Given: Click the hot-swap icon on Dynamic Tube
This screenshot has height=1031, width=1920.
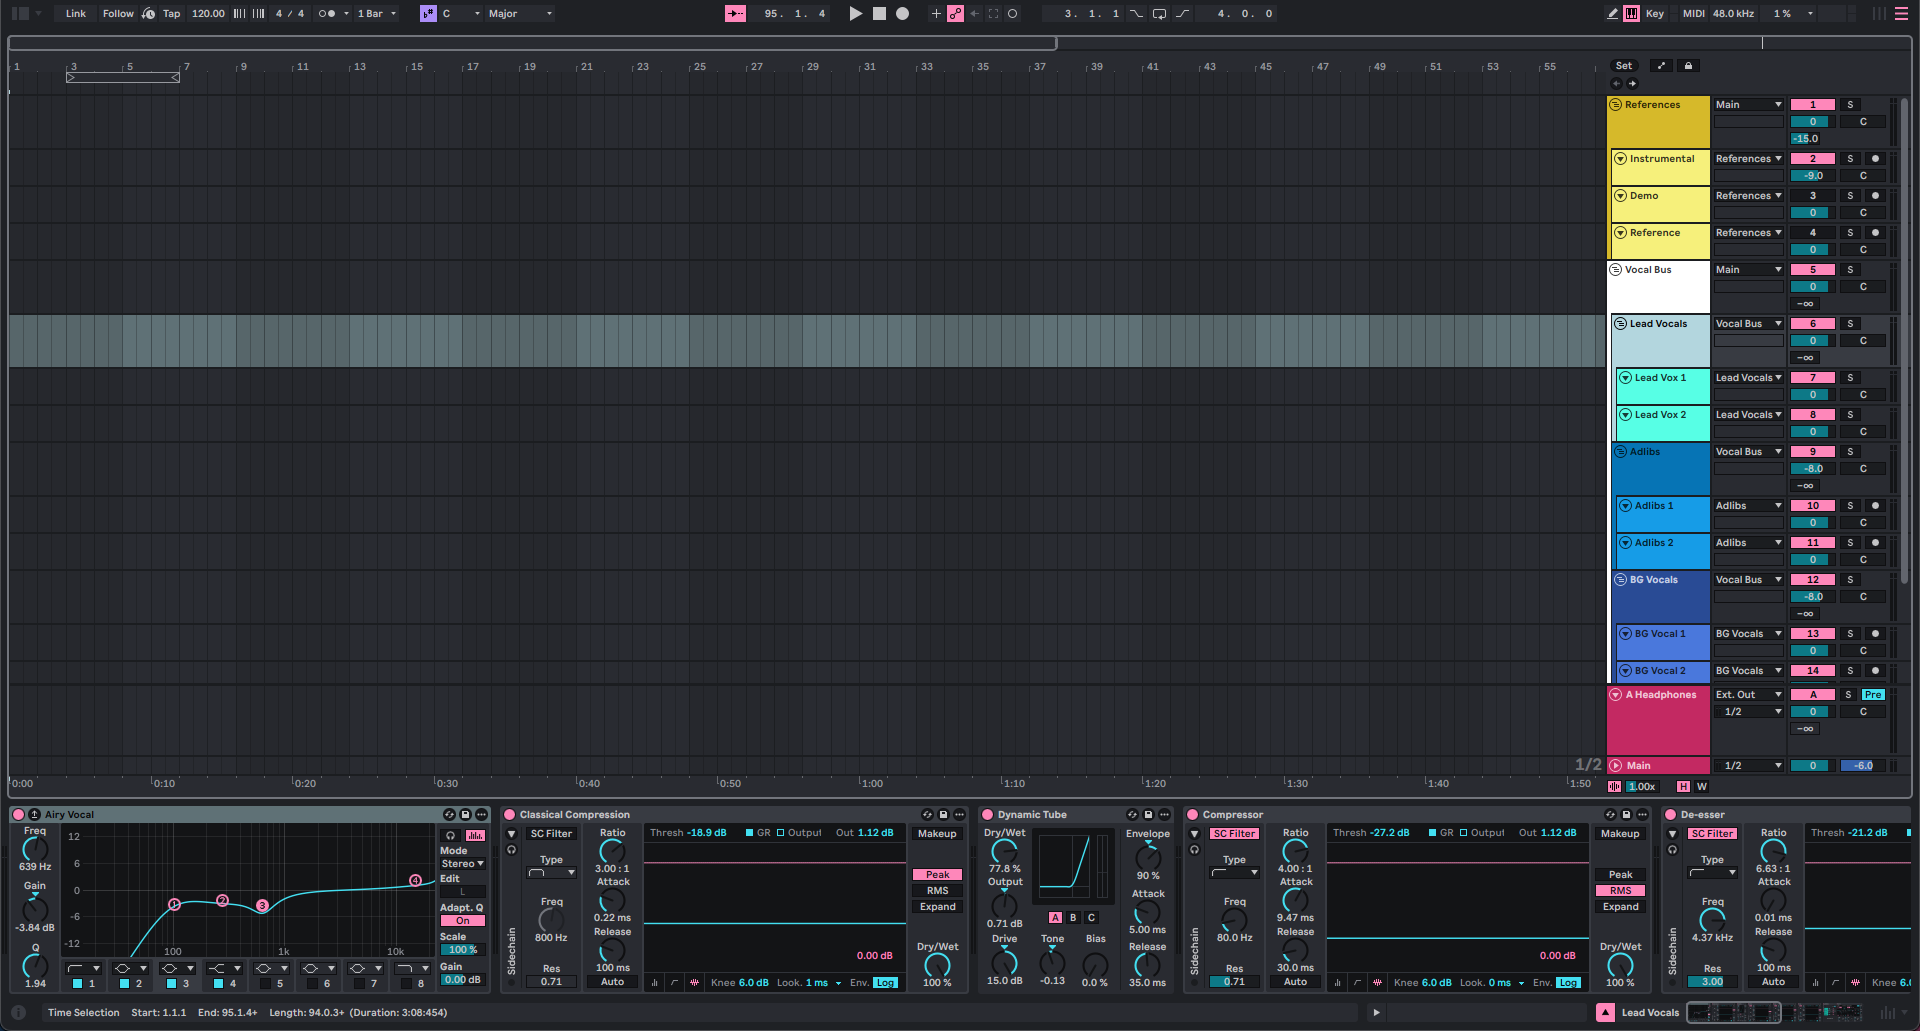Looking at the screenshot, I should (1133, 814).
